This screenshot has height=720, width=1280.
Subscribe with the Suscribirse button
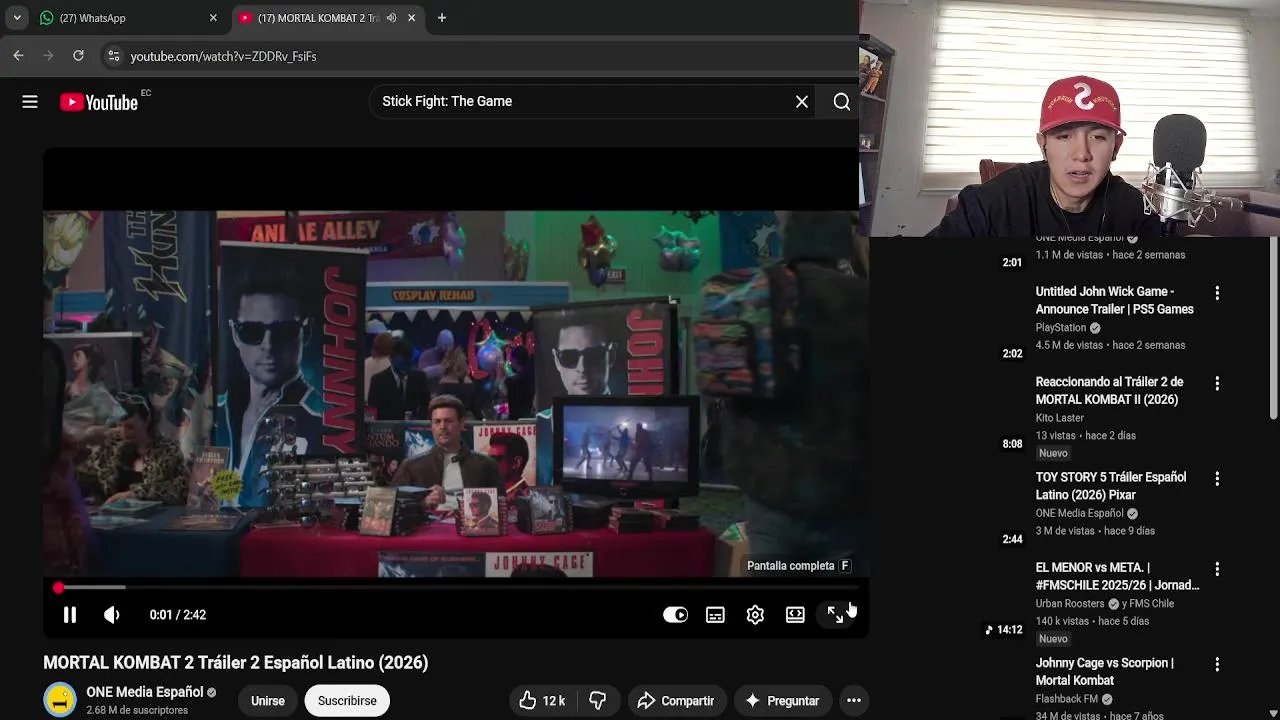[x=347, y=701]
